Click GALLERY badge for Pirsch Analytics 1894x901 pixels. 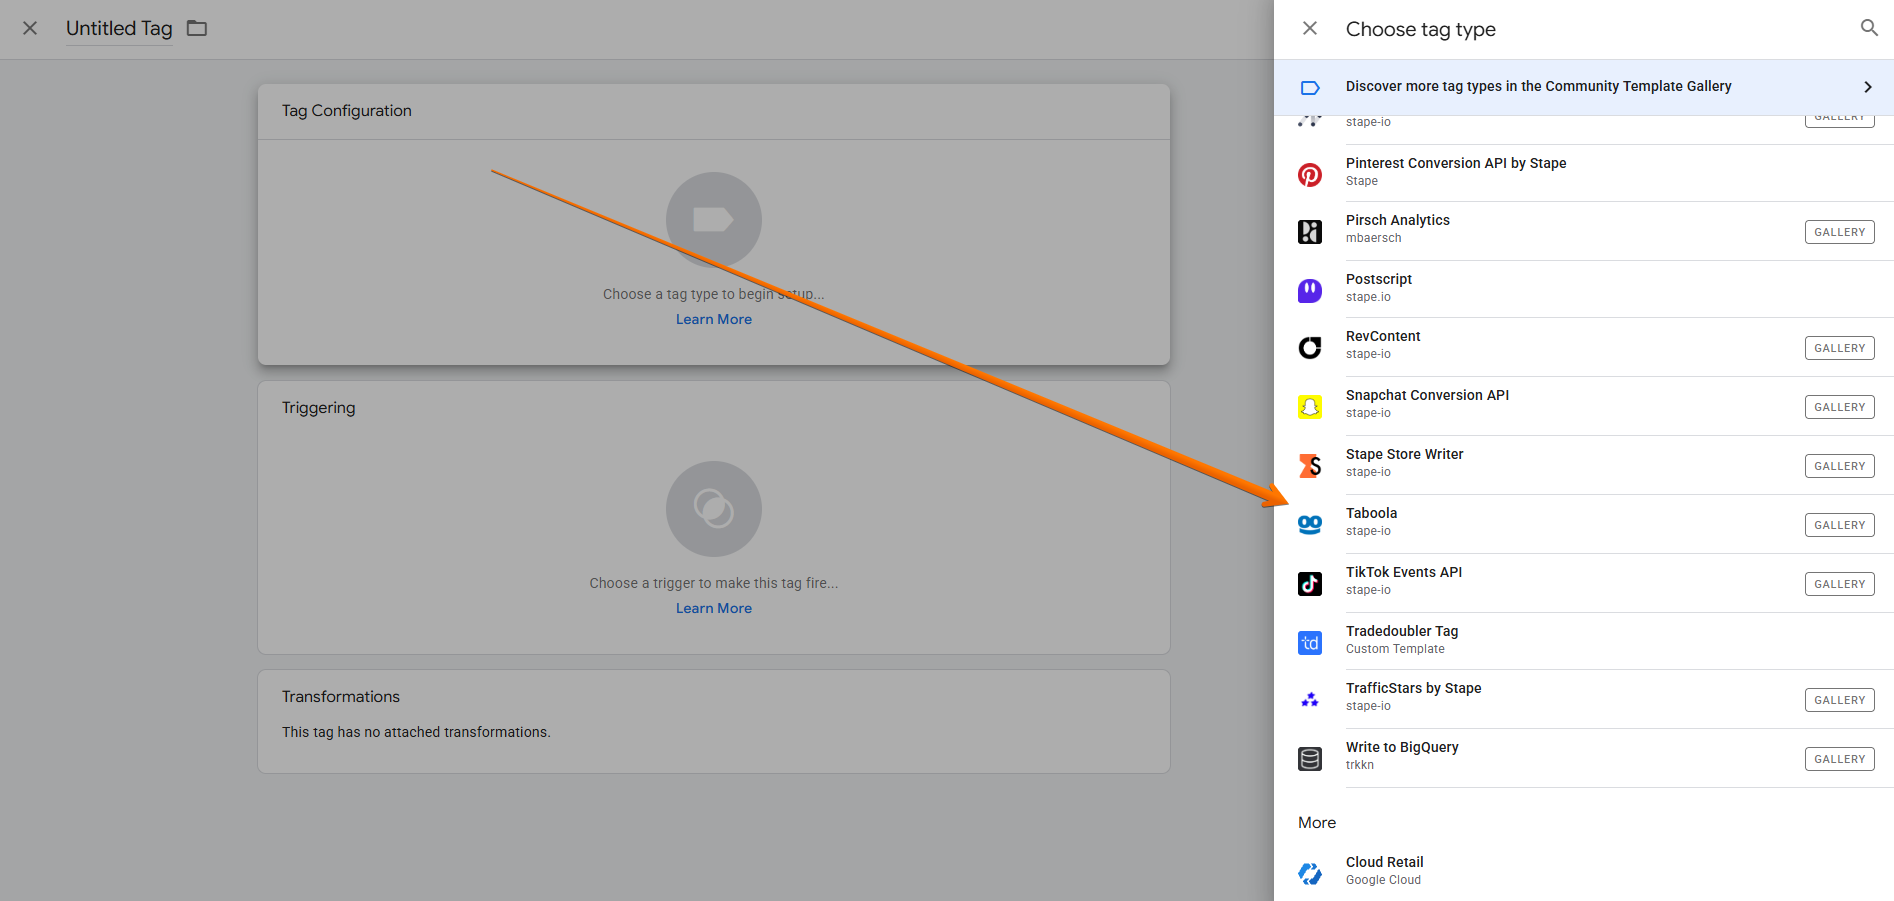1840,232
